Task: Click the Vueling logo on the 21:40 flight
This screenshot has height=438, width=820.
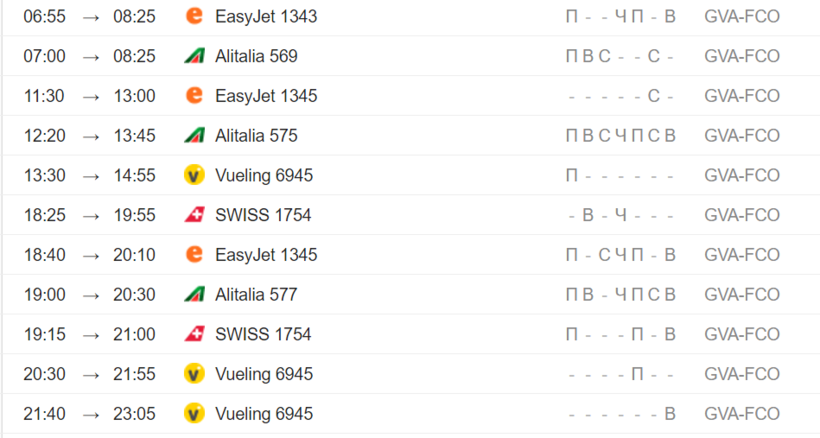Action: coord(195,414)
